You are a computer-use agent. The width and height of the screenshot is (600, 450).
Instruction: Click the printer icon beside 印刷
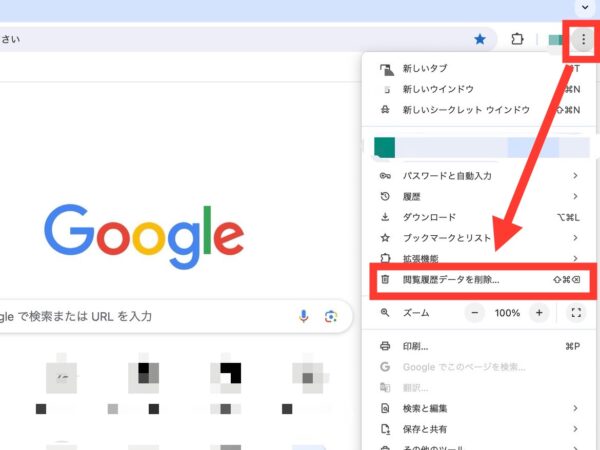click(x=385, y=346)
